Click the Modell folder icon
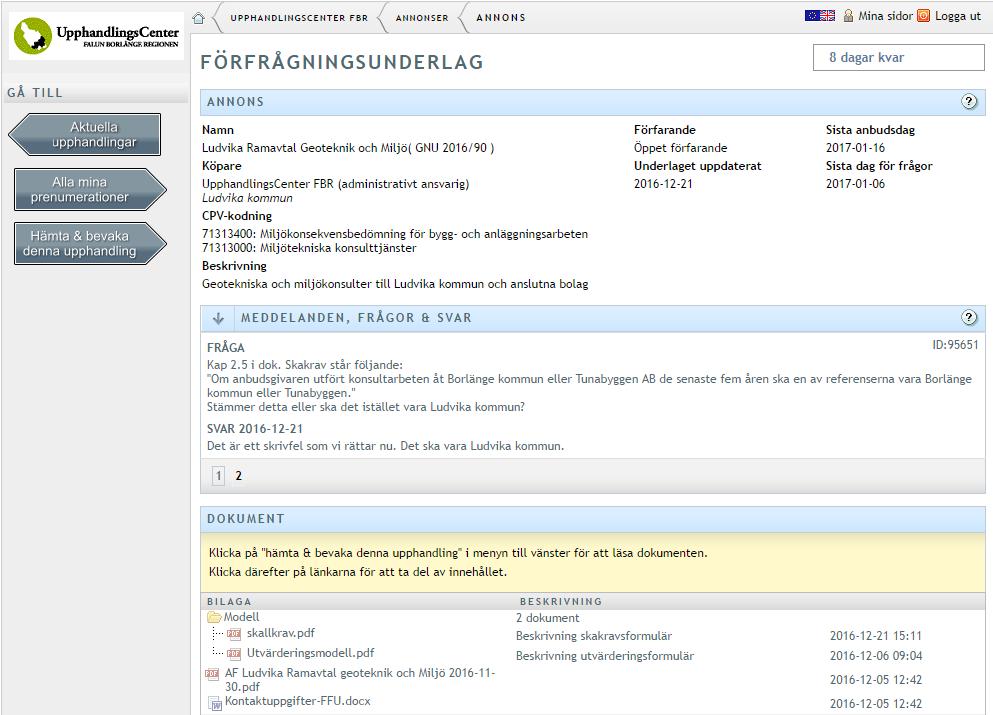 [x=214, y=617]
